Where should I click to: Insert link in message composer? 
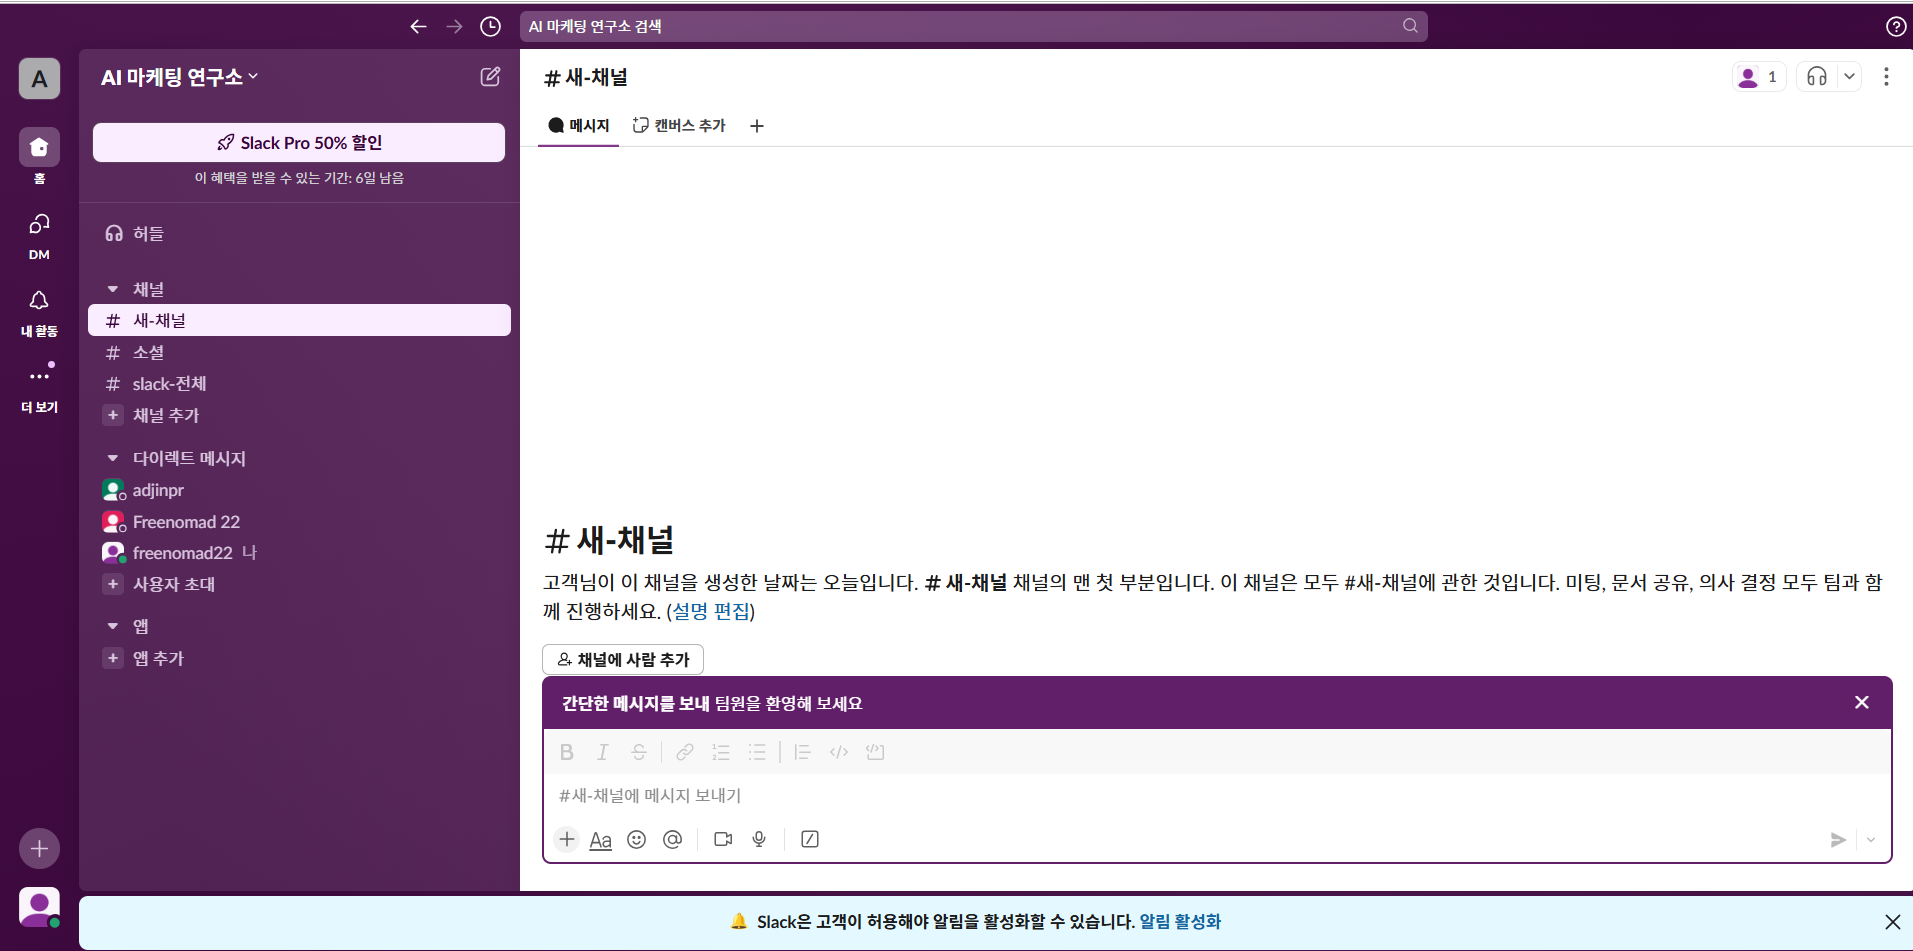click(x=685, y=752)
